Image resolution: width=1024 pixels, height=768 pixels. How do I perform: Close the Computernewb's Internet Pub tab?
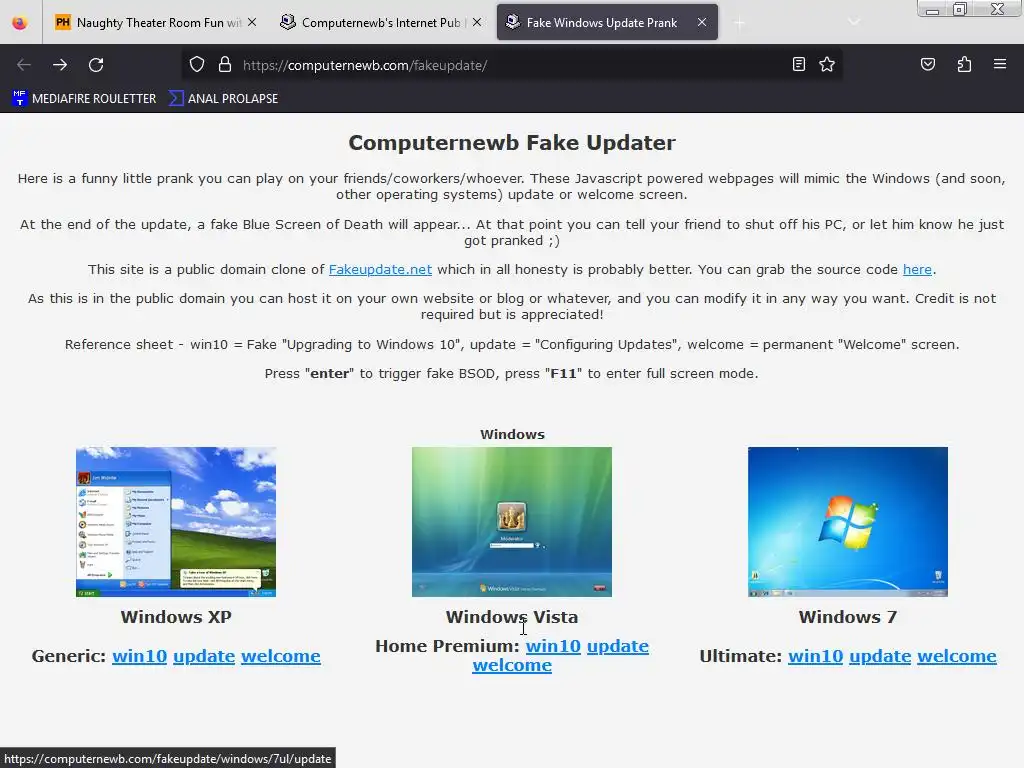[477, 22]
